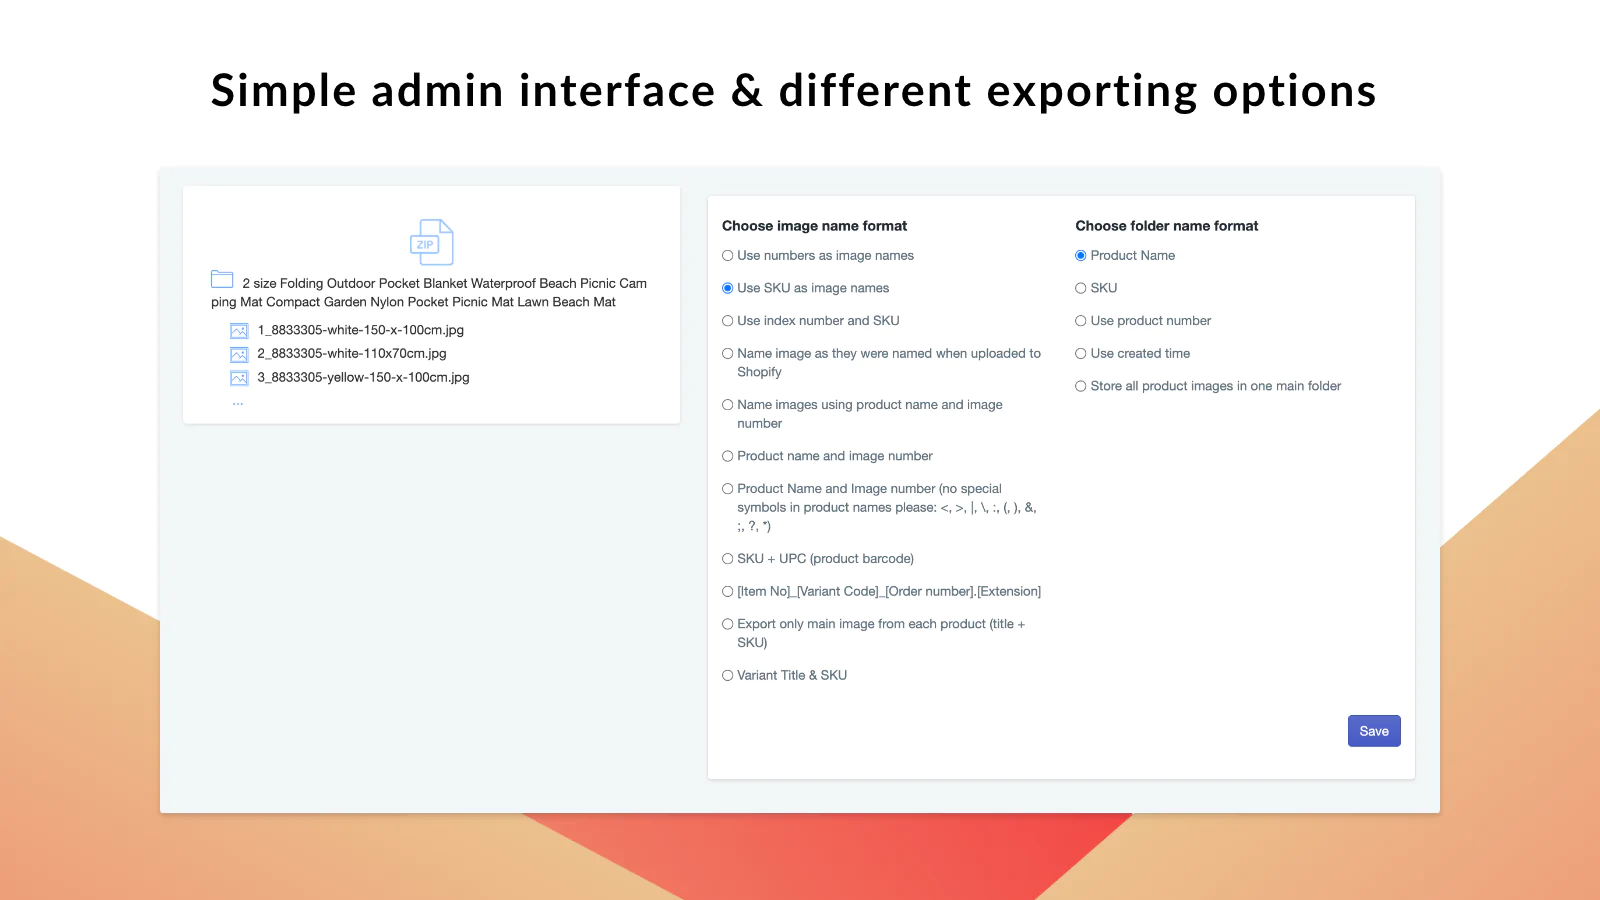Choose 'Use created time' folder option
The image size is (1600, 900).
[1081, 354]
